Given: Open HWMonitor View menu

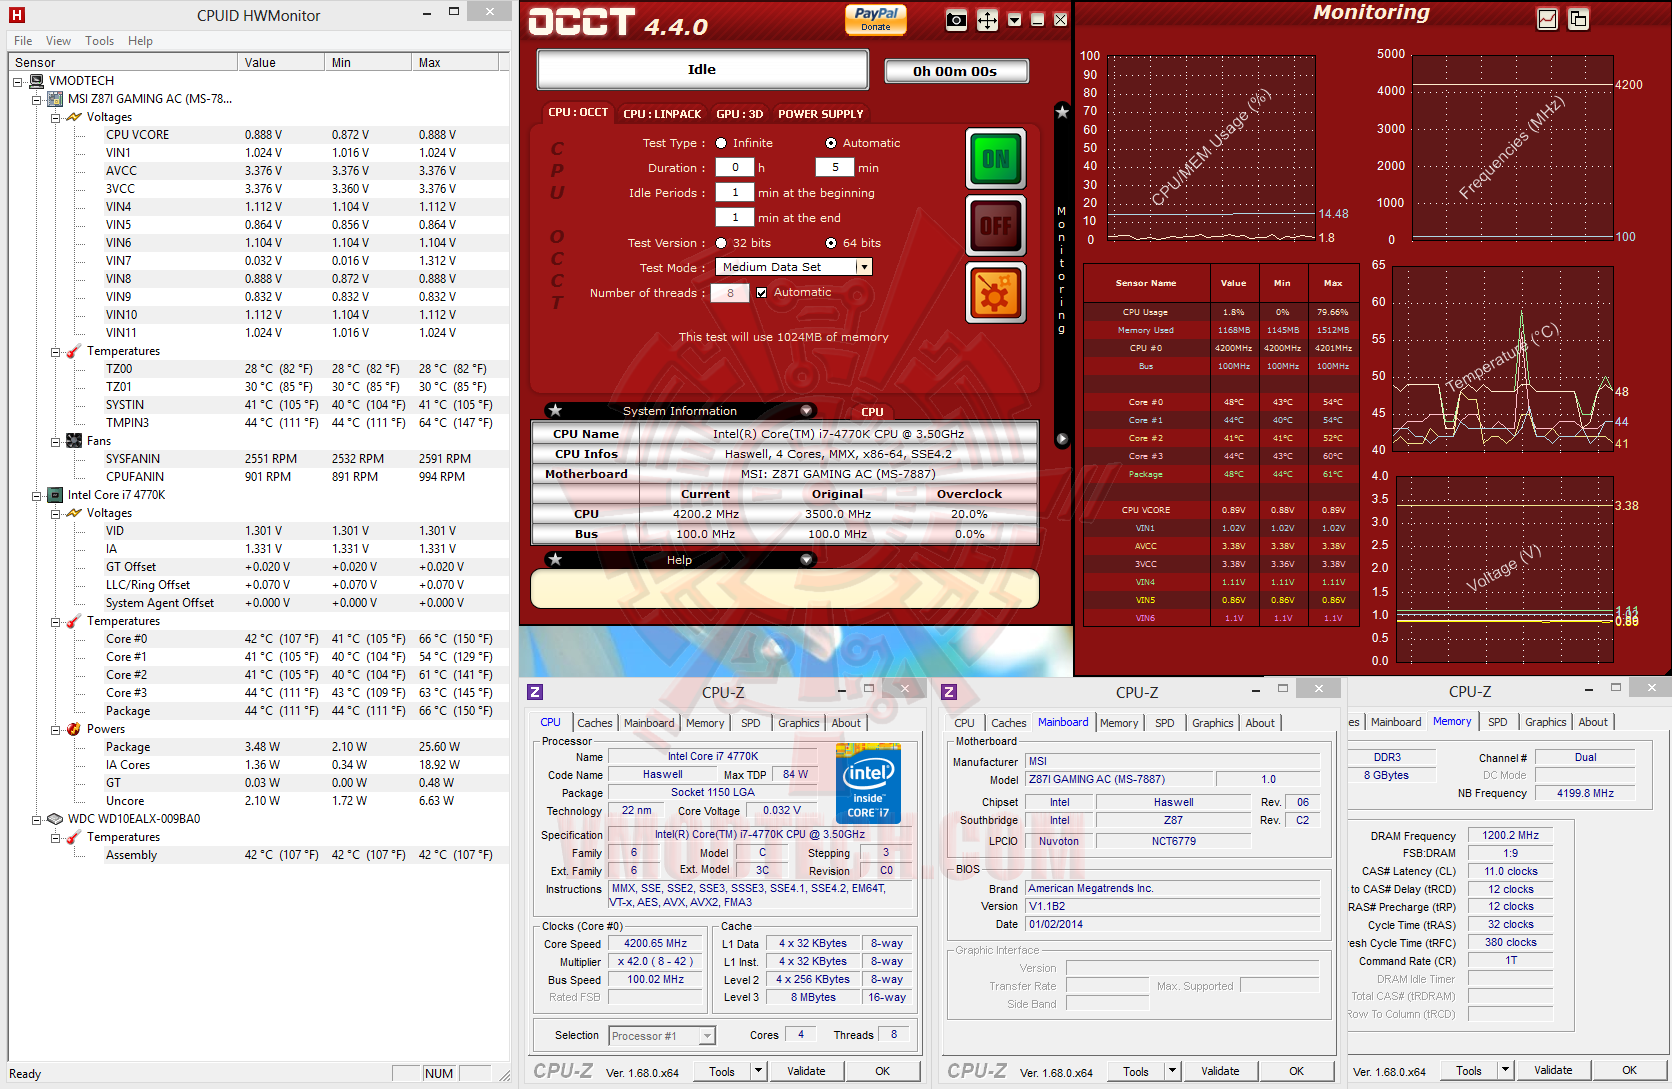Looking at the screenshot, I should tap(58, 41).
